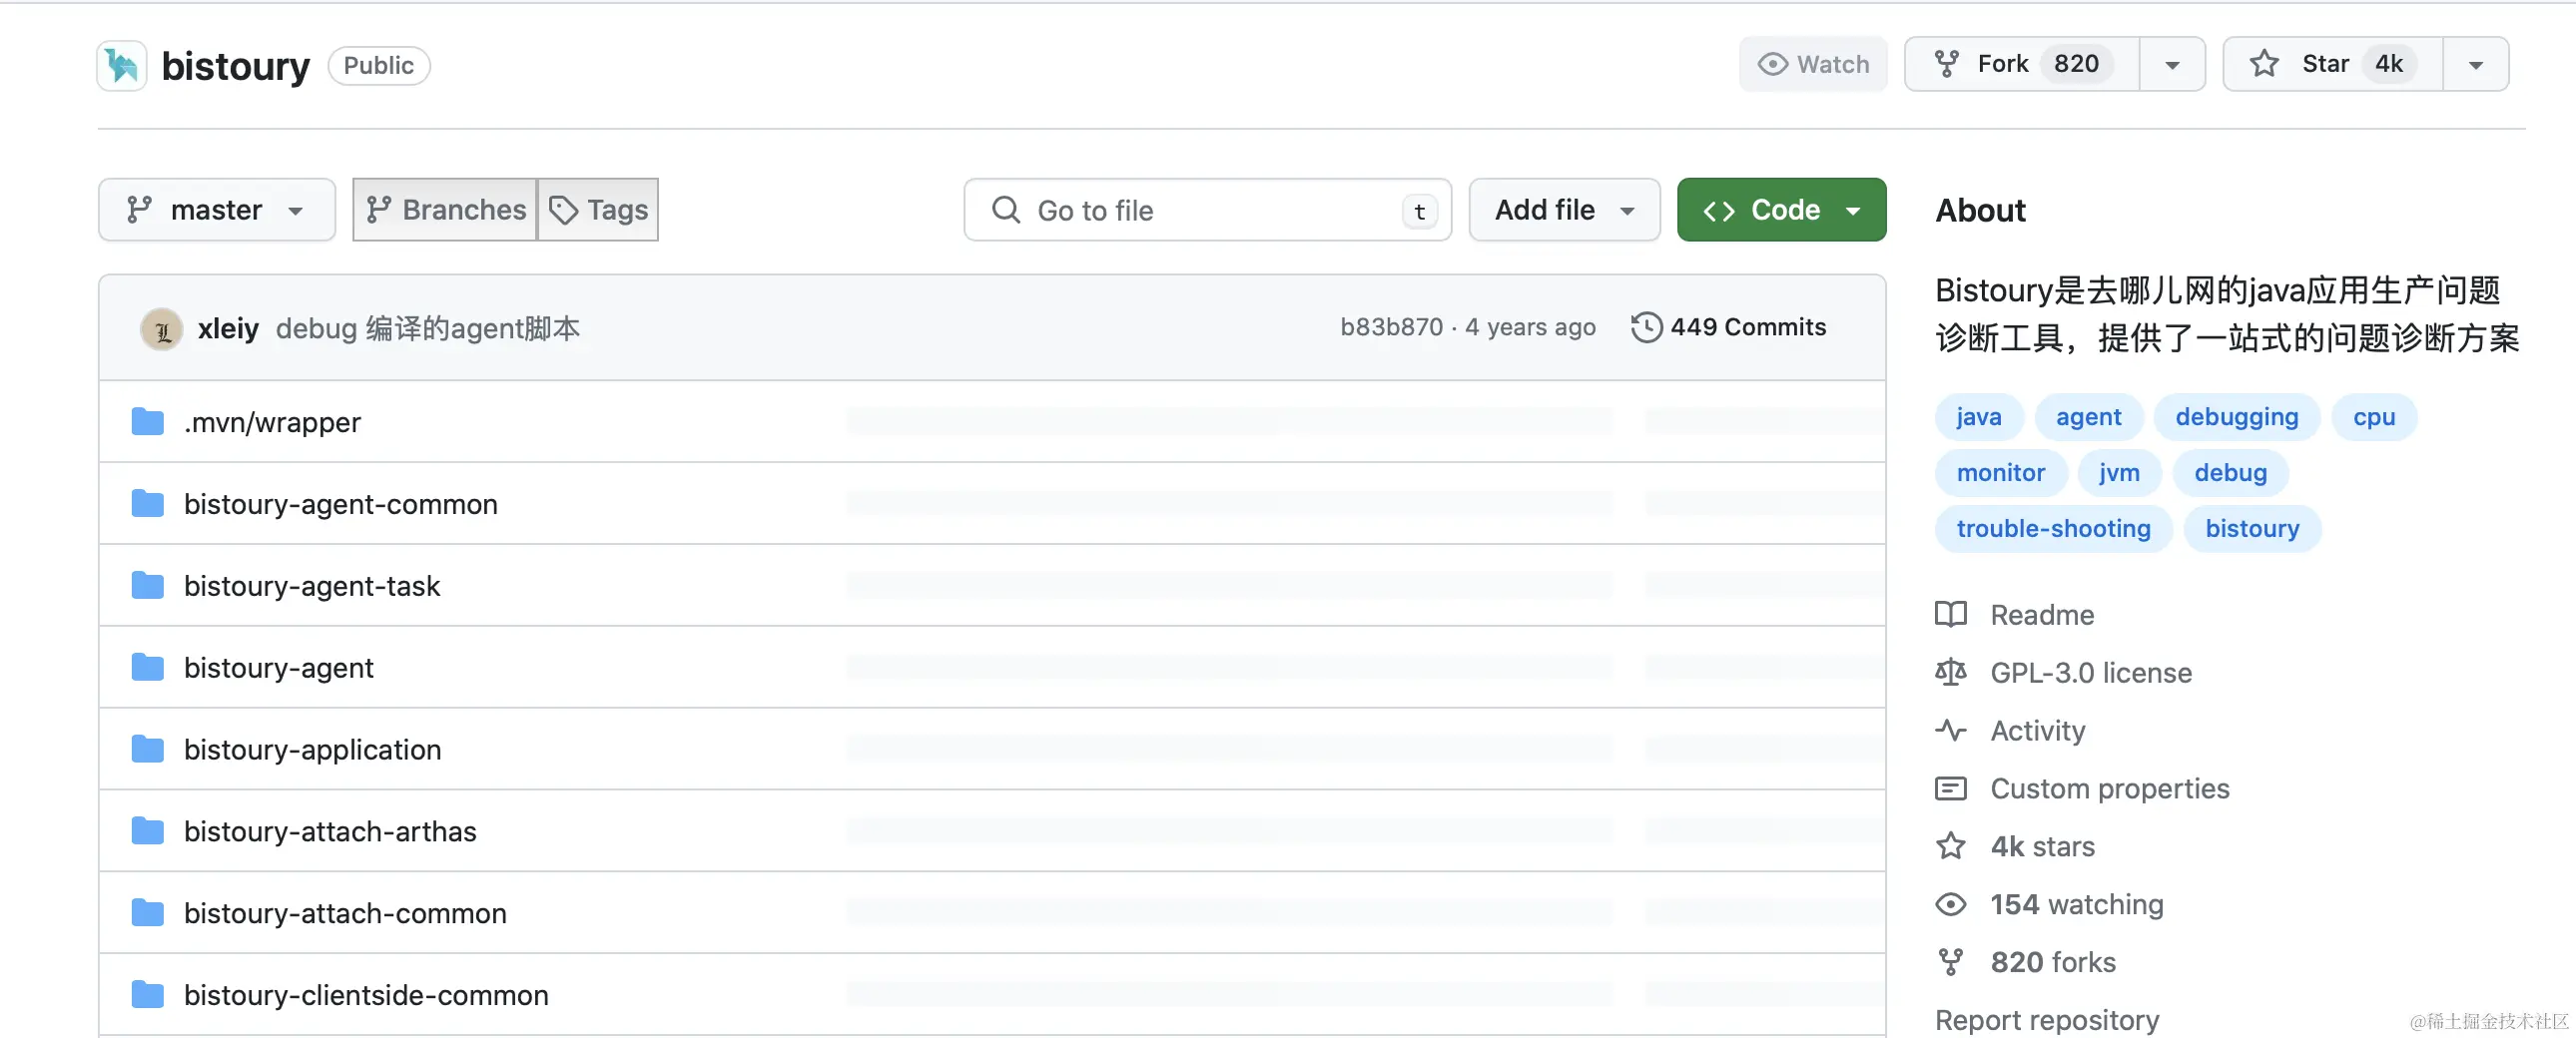View the 154 watching list
Screen dimensions: 2576x1038
(x=2076, y=905)
